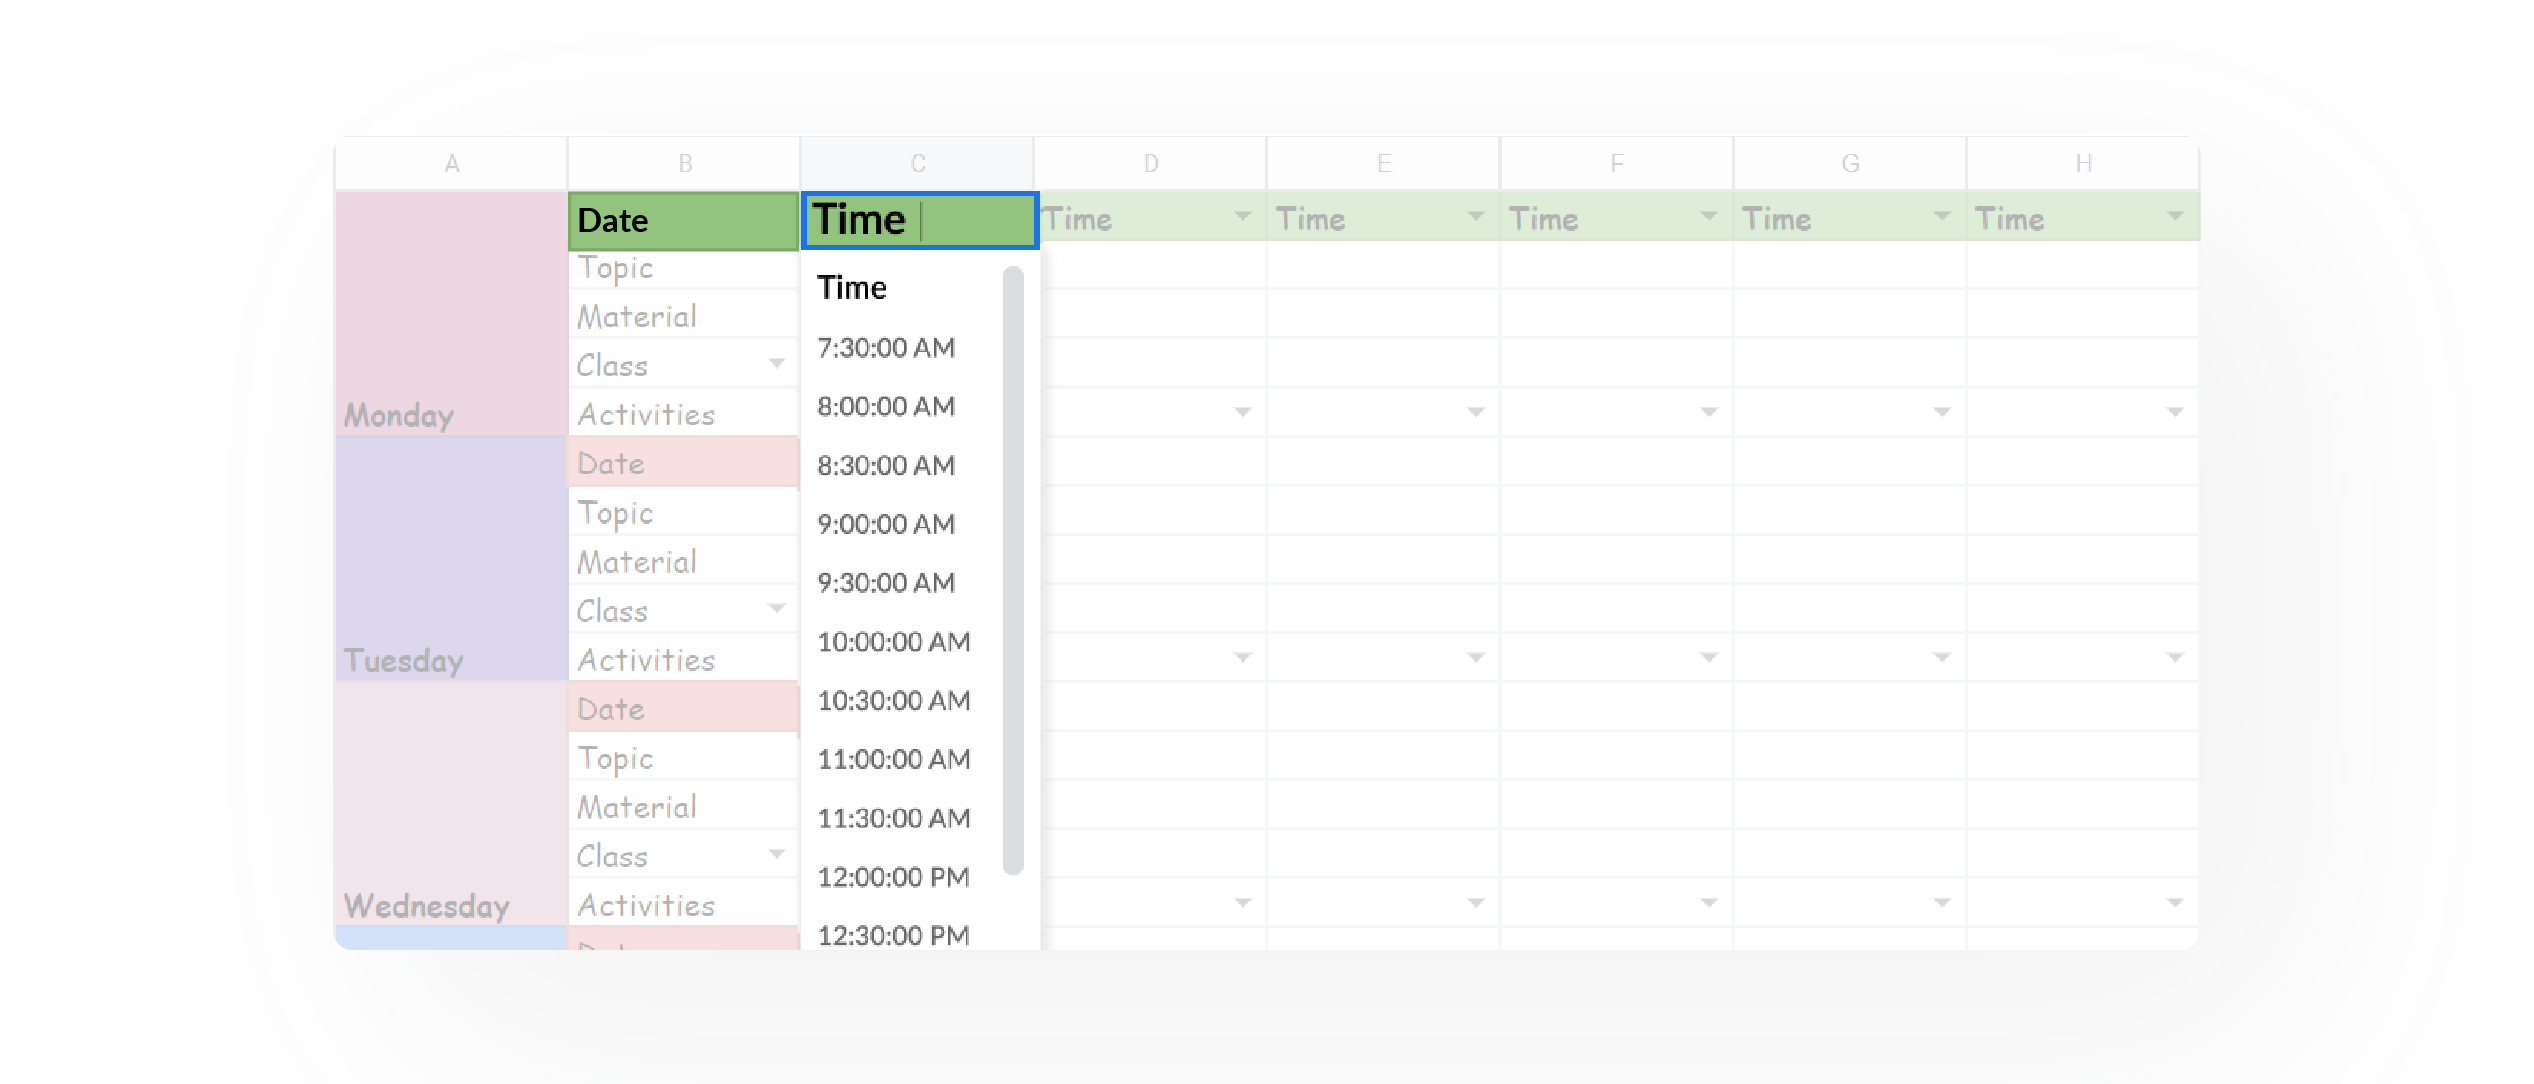Open Monday's Class dropdown arrow

(776, 364)
